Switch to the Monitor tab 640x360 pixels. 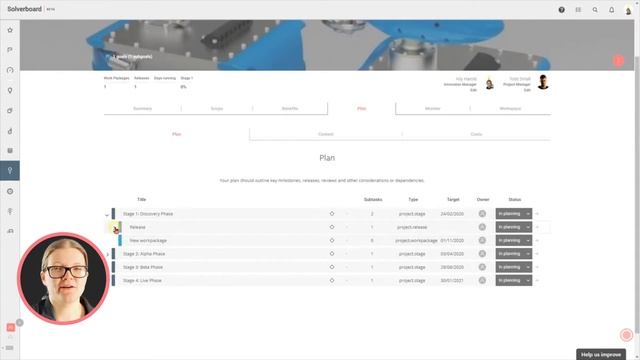click(x=433, y=109)
